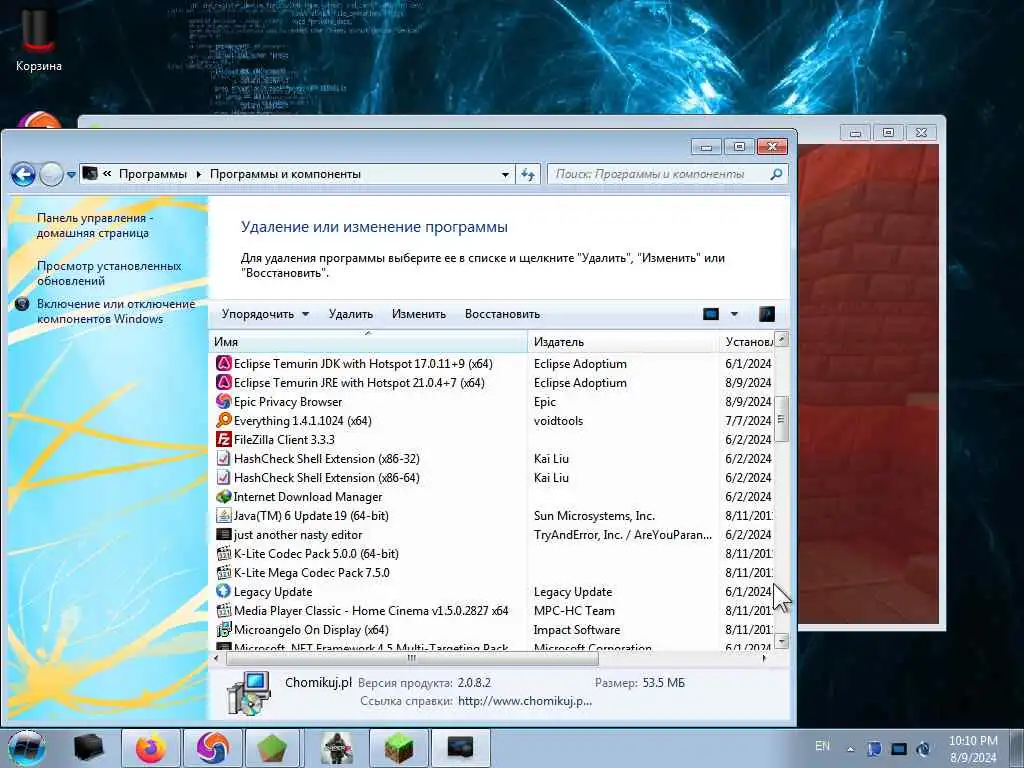Expand the breadcrumb arrow after Программы
The image size is (1024, 768).
[199, 174]
